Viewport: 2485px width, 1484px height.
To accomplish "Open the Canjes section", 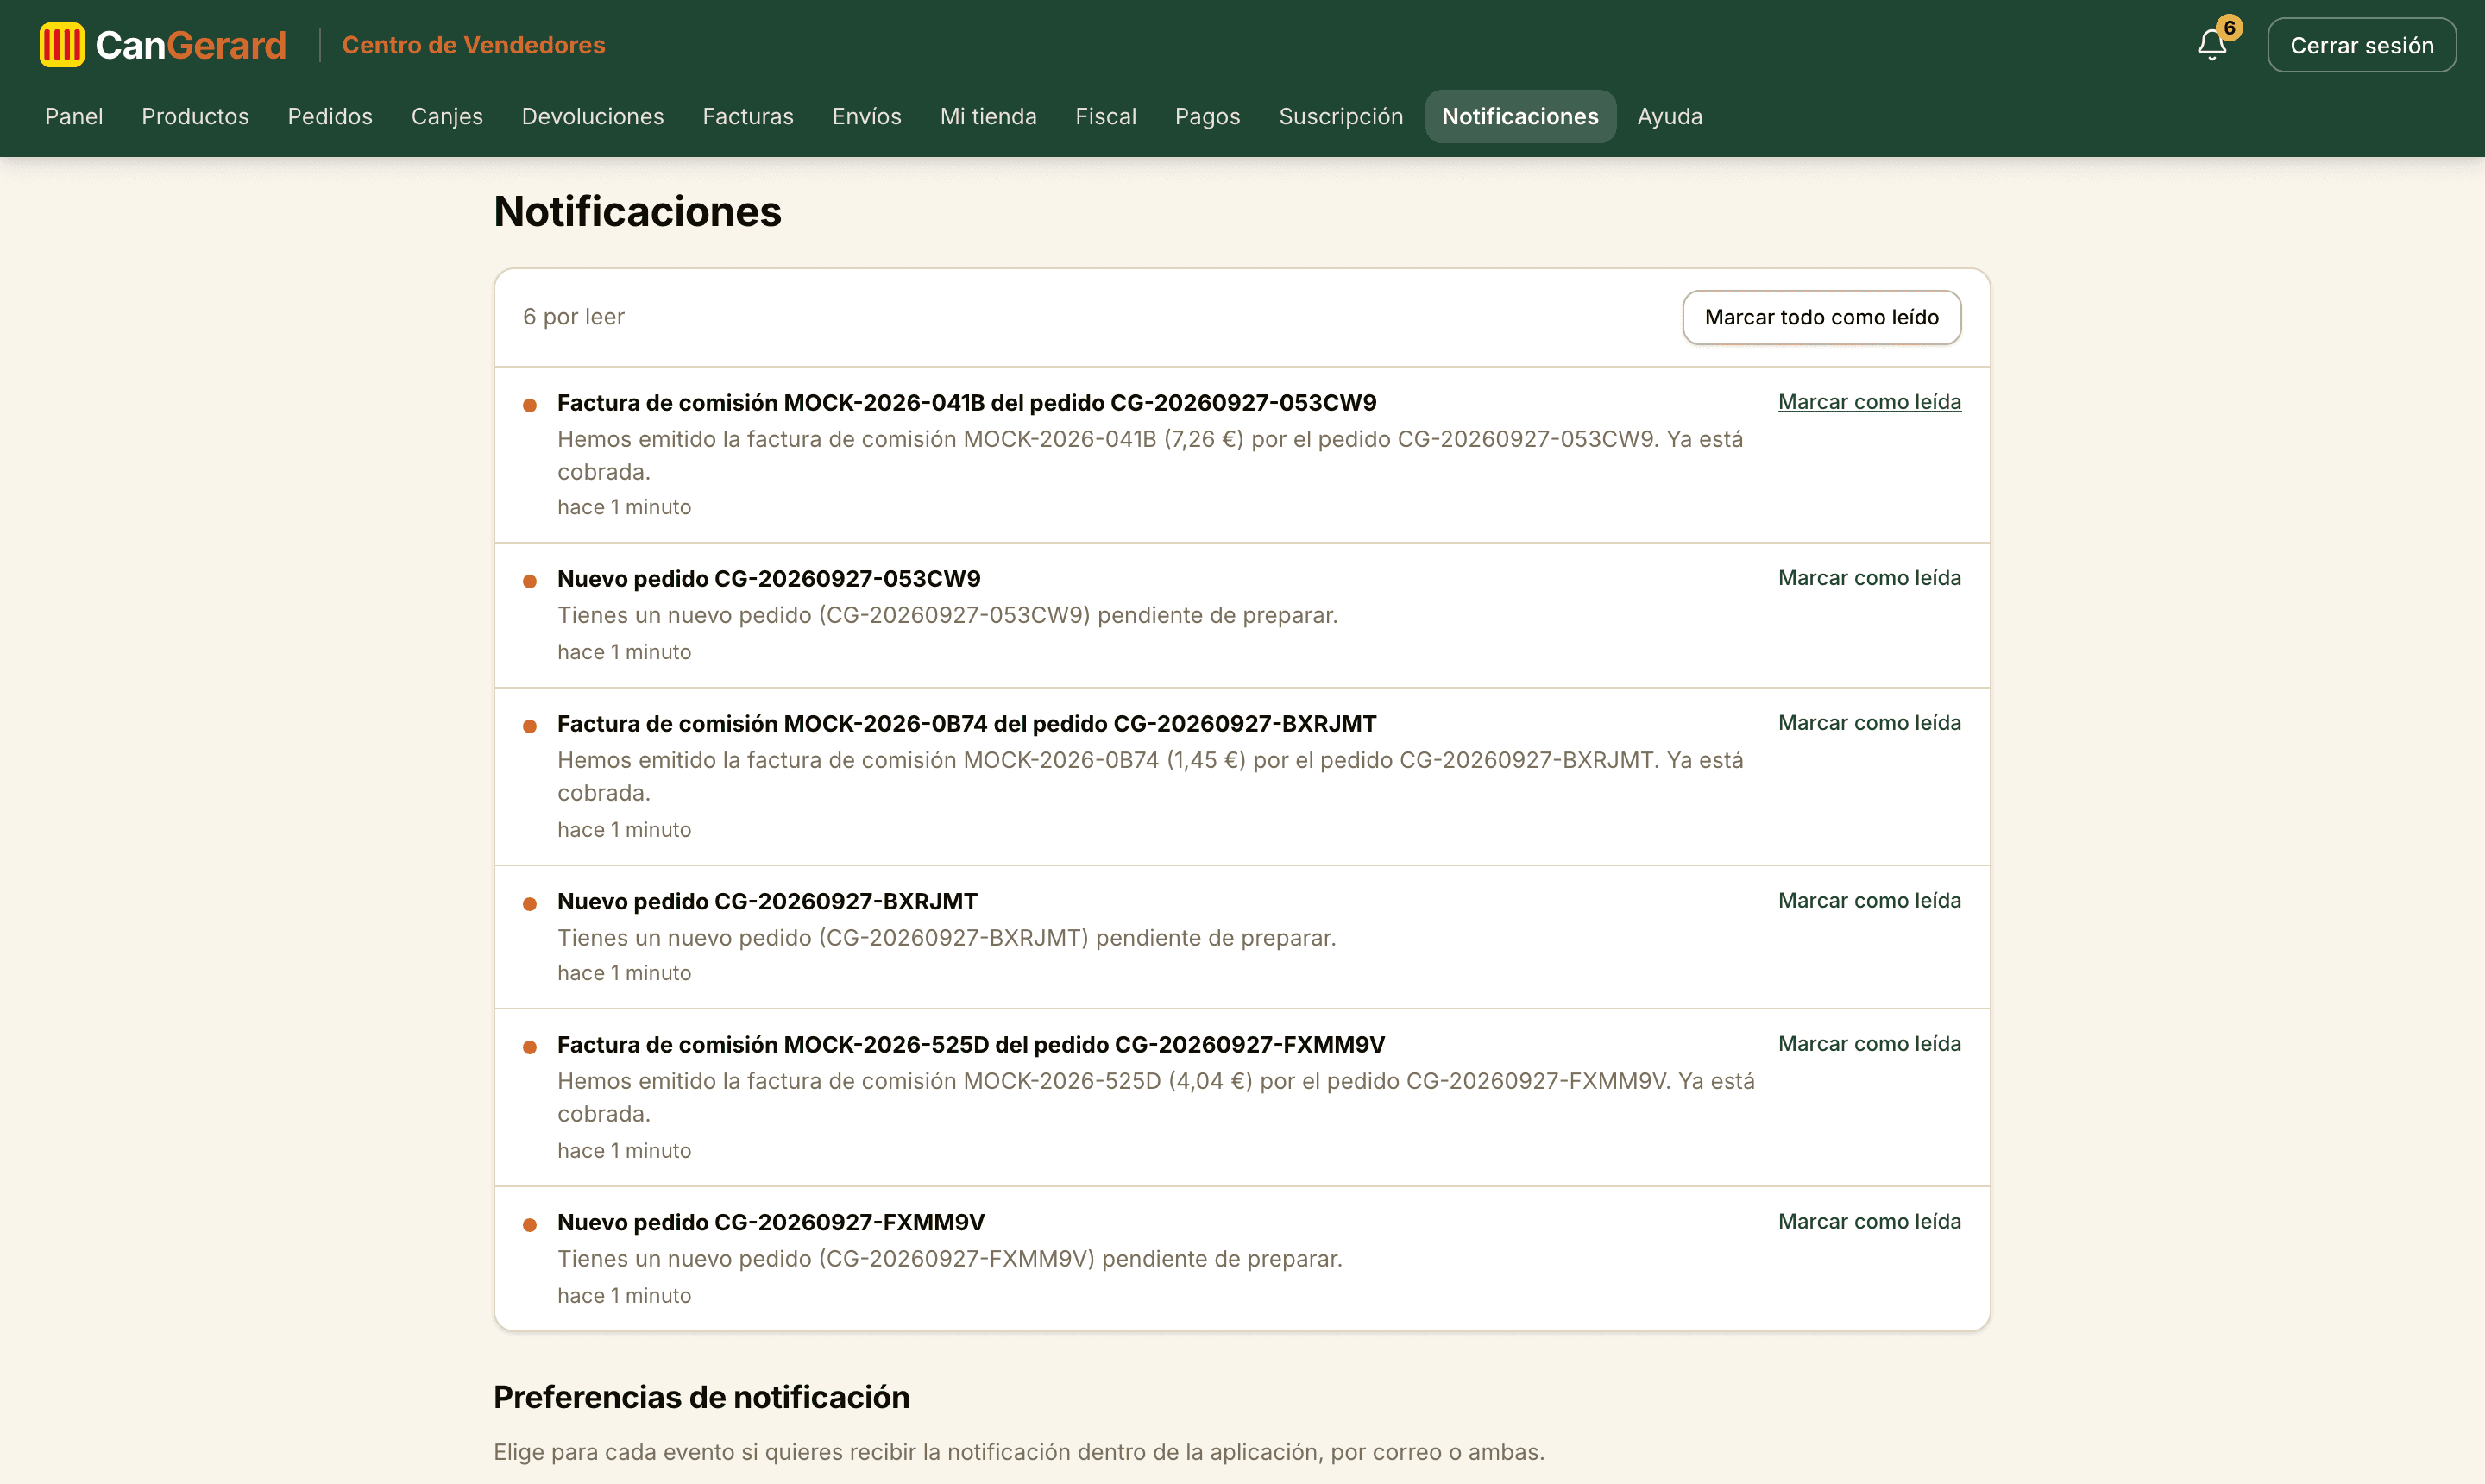I will click(447, 116).
